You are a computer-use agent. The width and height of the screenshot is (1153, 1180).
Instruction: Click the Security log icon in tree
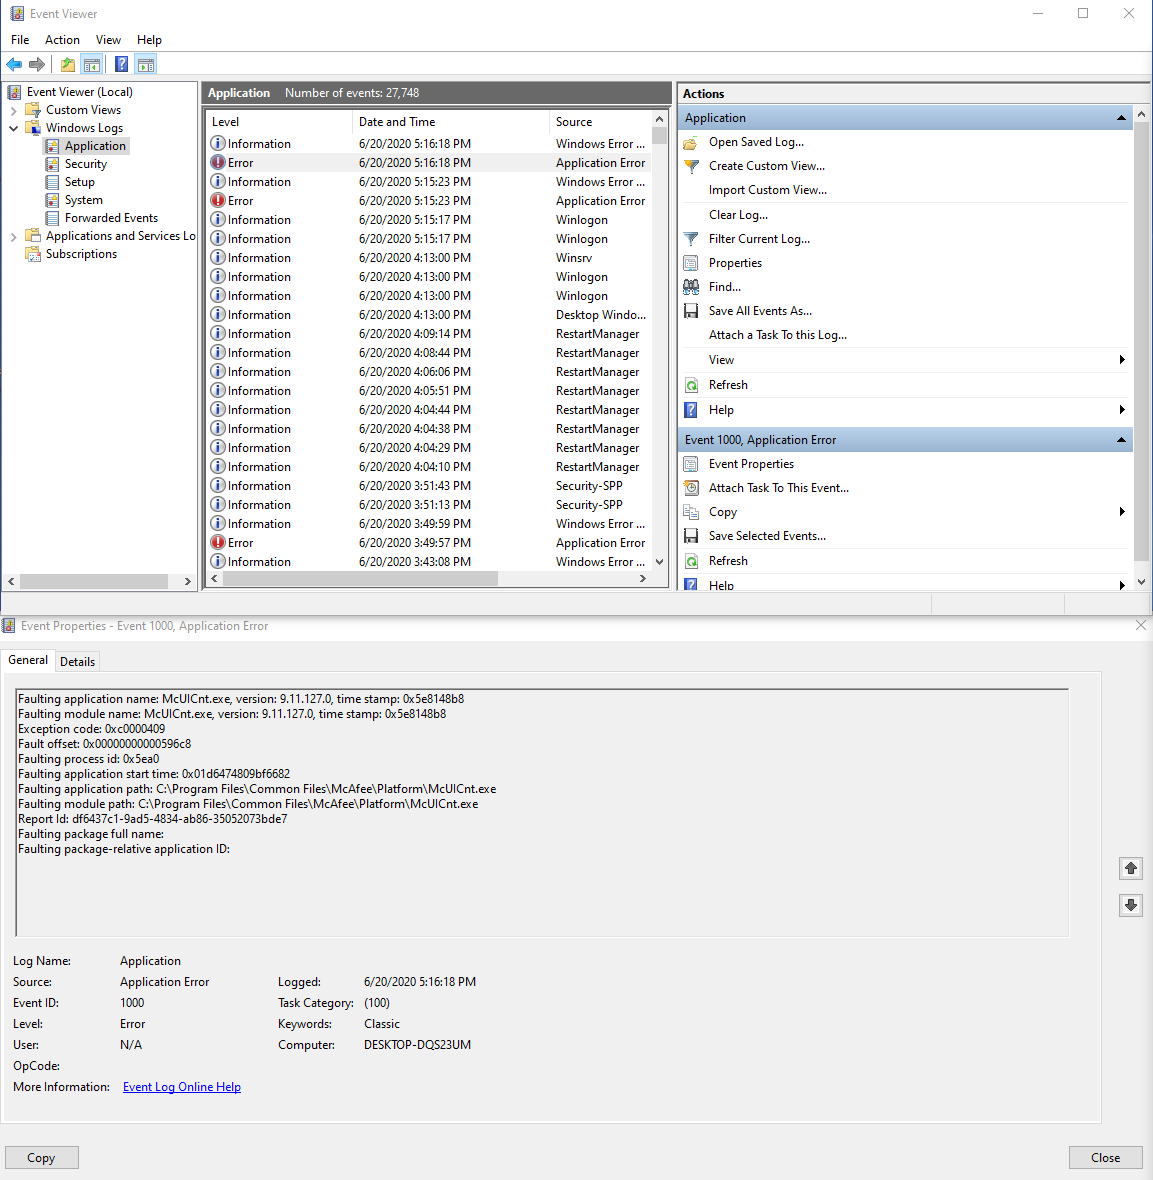tap(52, 164)
